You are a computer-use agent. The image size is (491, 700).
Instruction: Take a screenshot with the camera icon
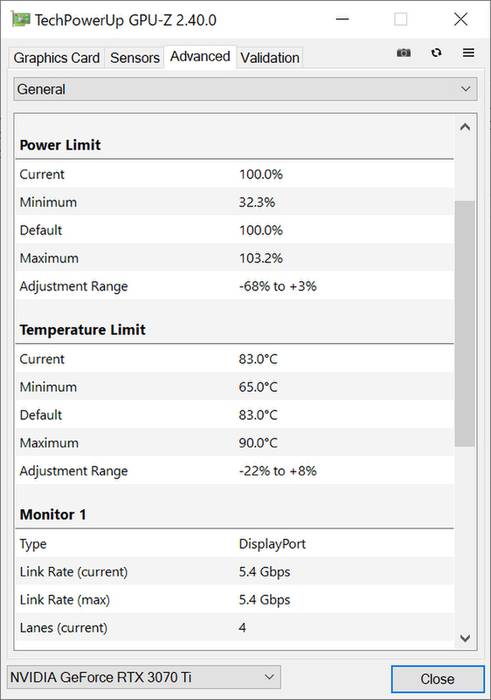point(404,53)
